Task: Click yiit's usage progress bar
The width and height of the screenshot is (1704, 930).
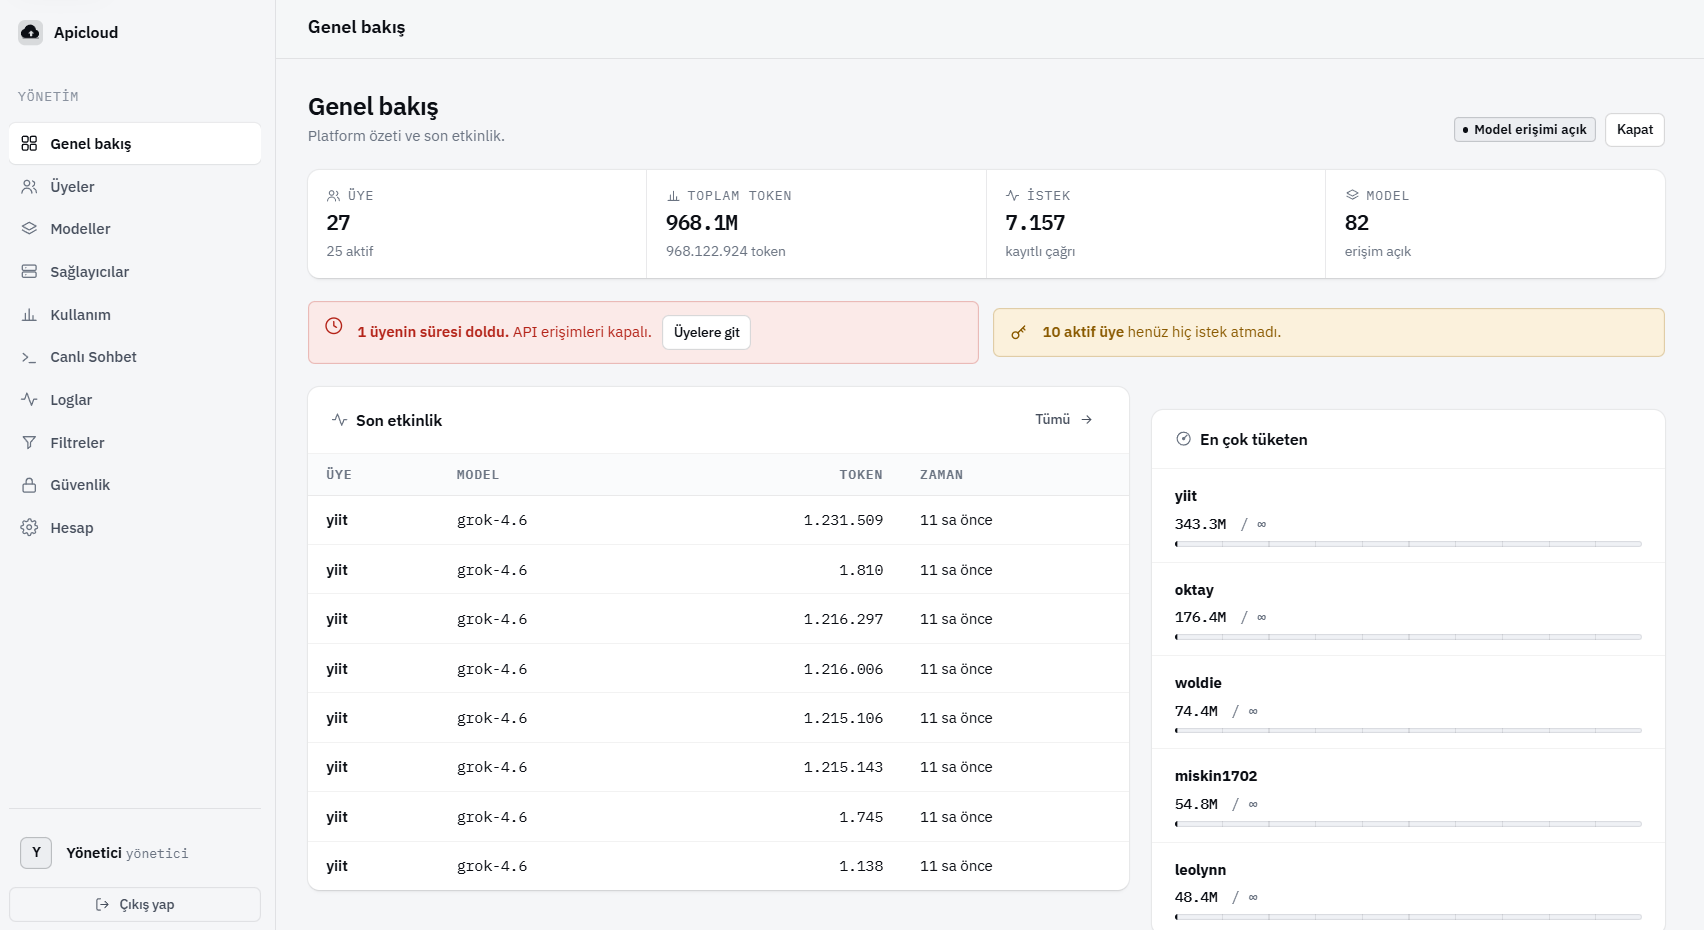Action: [x=1408, y=544]
